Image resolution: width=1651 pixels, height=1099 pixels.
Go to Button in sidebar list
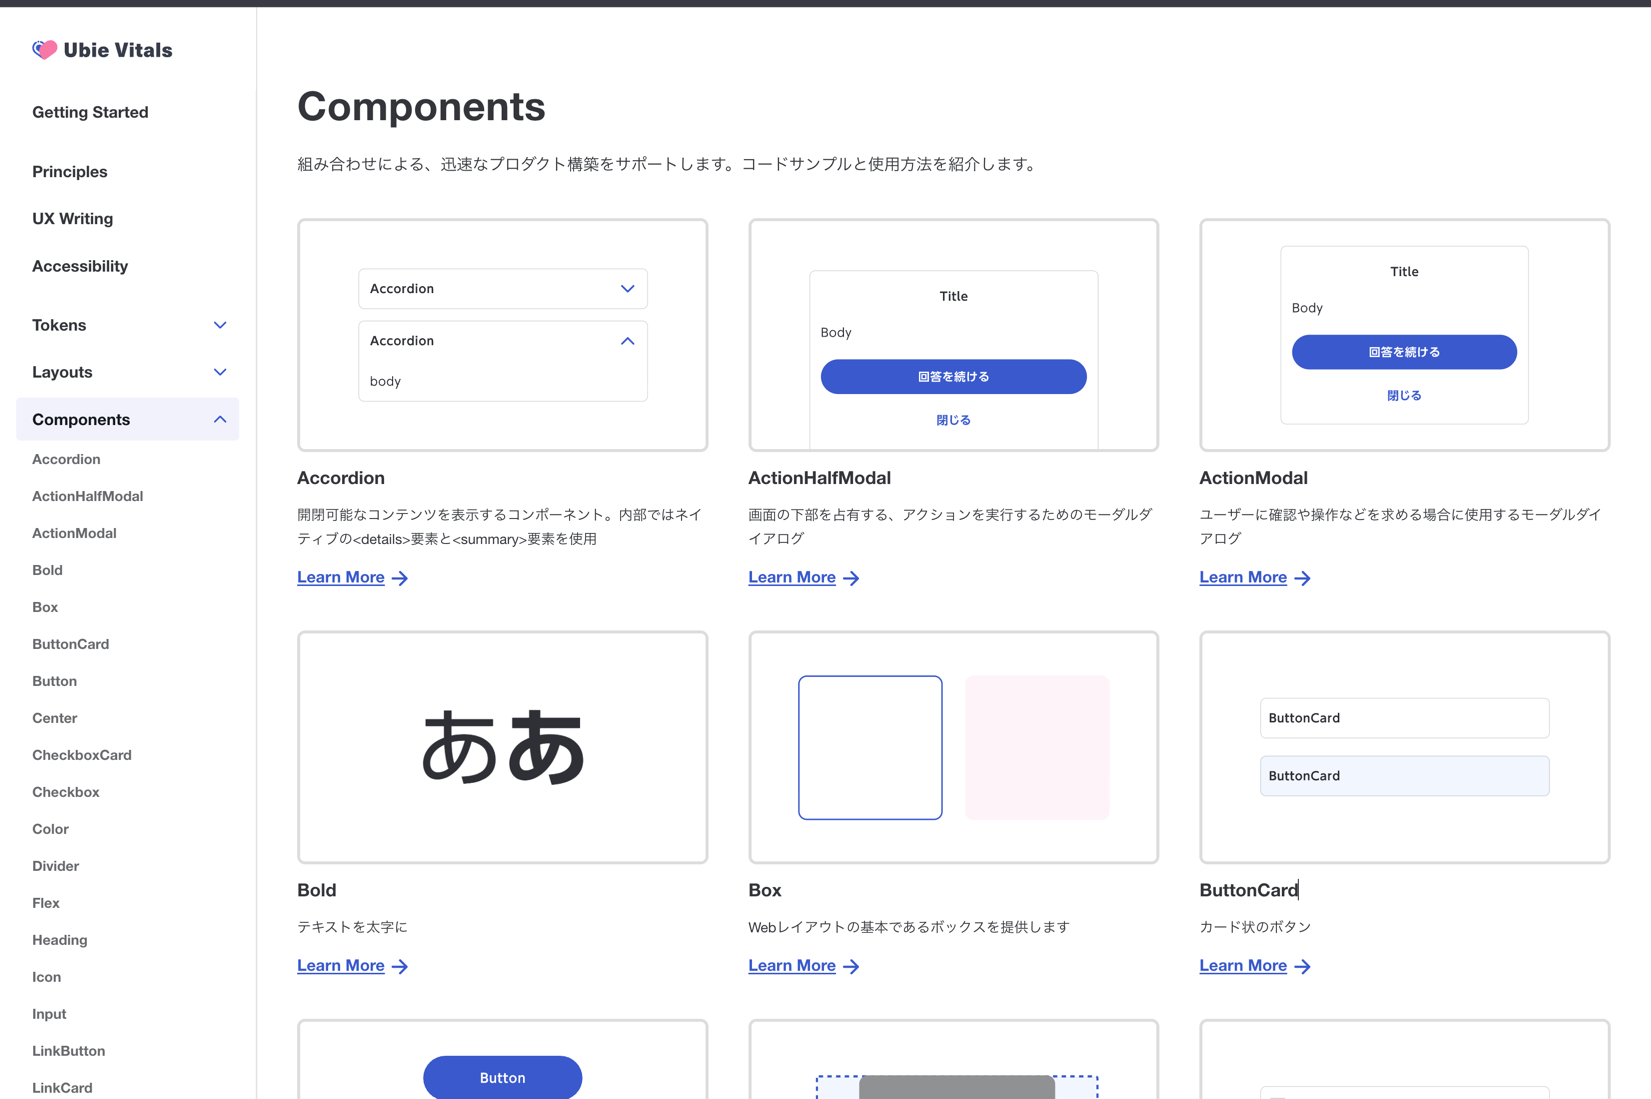[54, 681]
